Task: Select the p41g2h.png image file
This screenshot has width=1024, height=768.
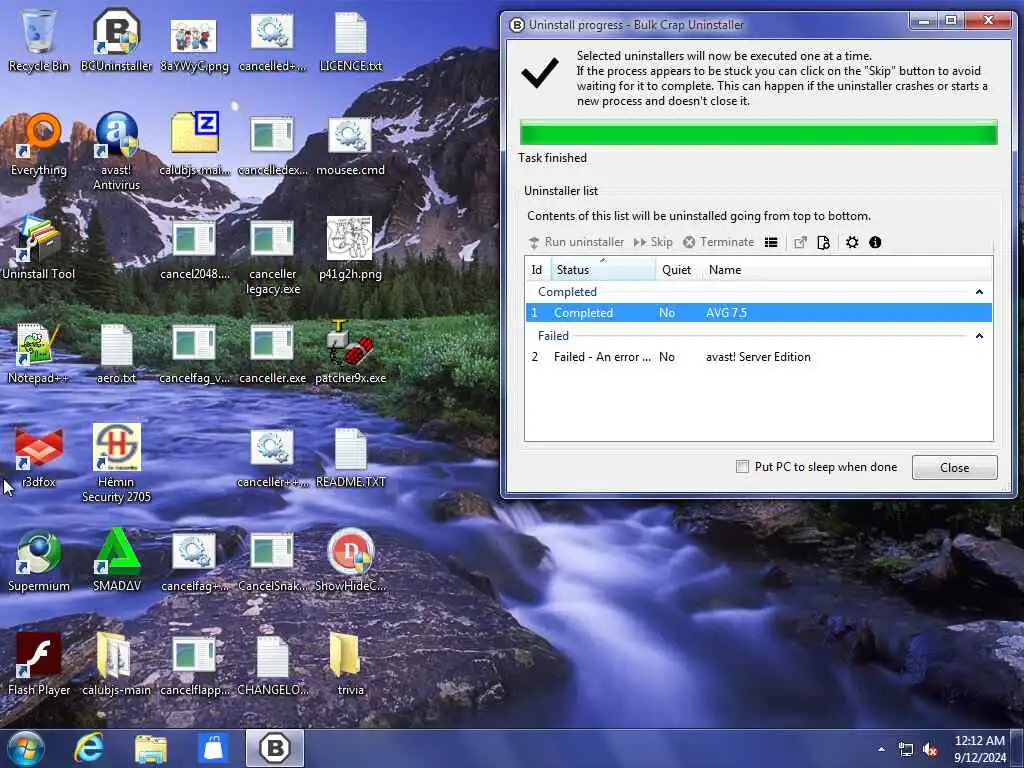Action: pos(351,248)
